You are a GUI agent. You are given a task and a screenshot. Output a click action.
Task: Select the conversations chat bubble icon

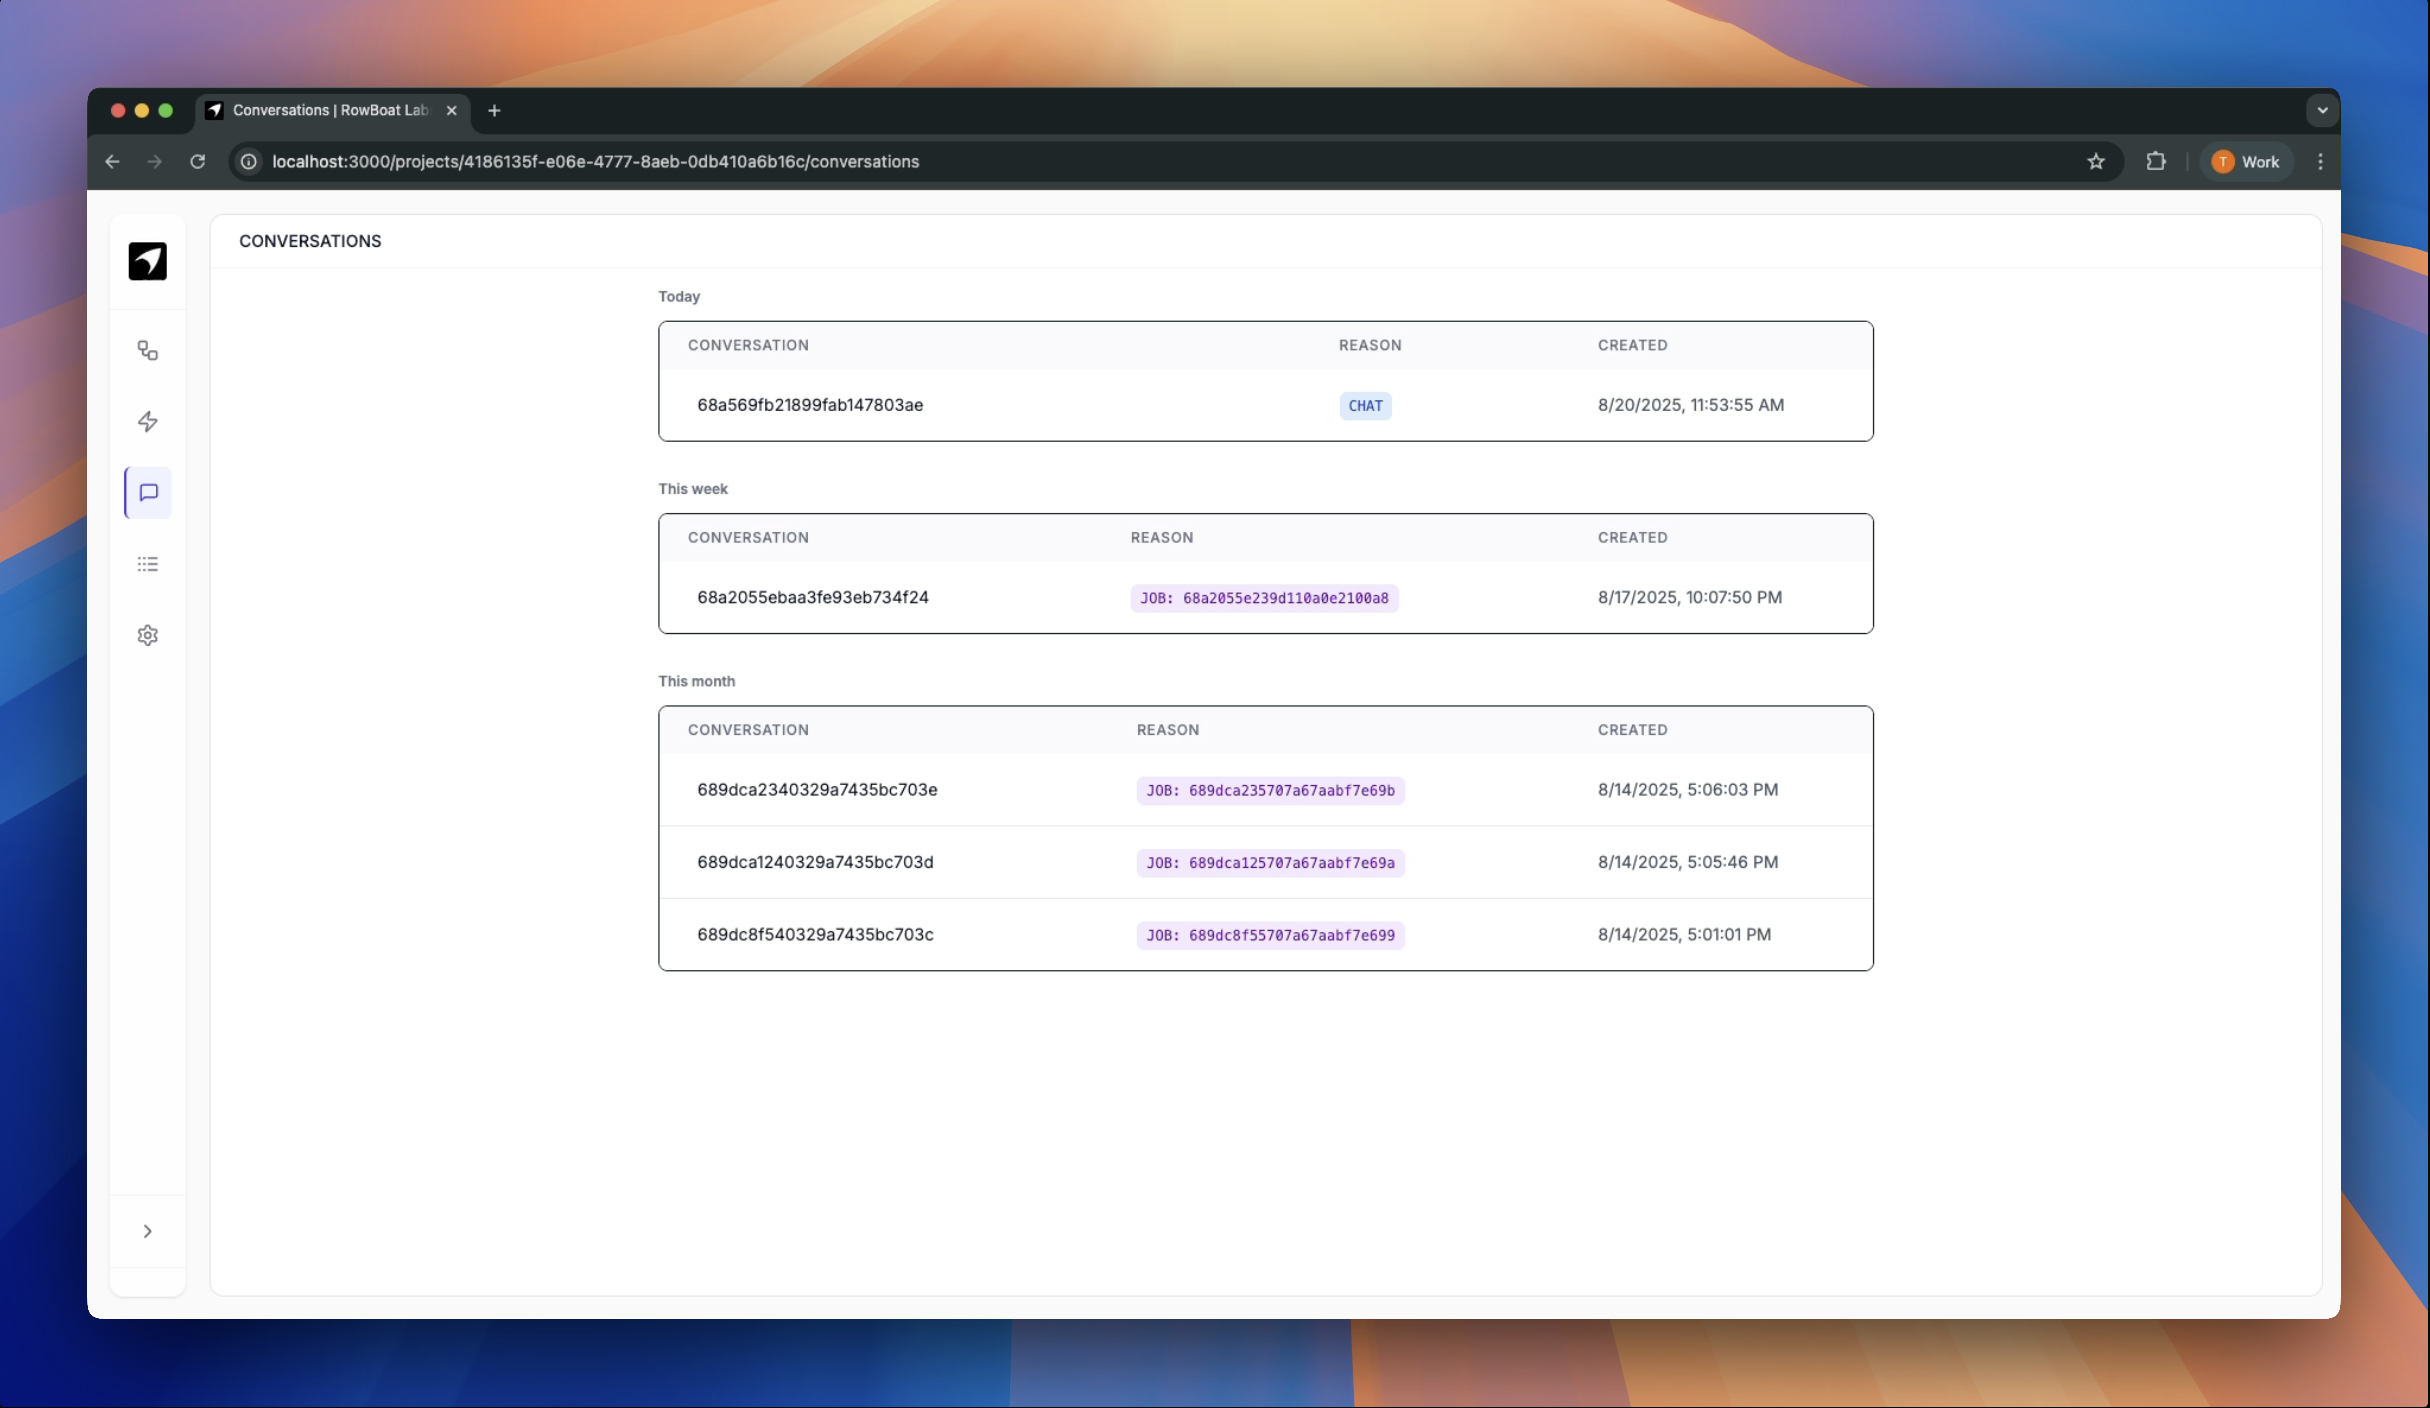(148, 493)
